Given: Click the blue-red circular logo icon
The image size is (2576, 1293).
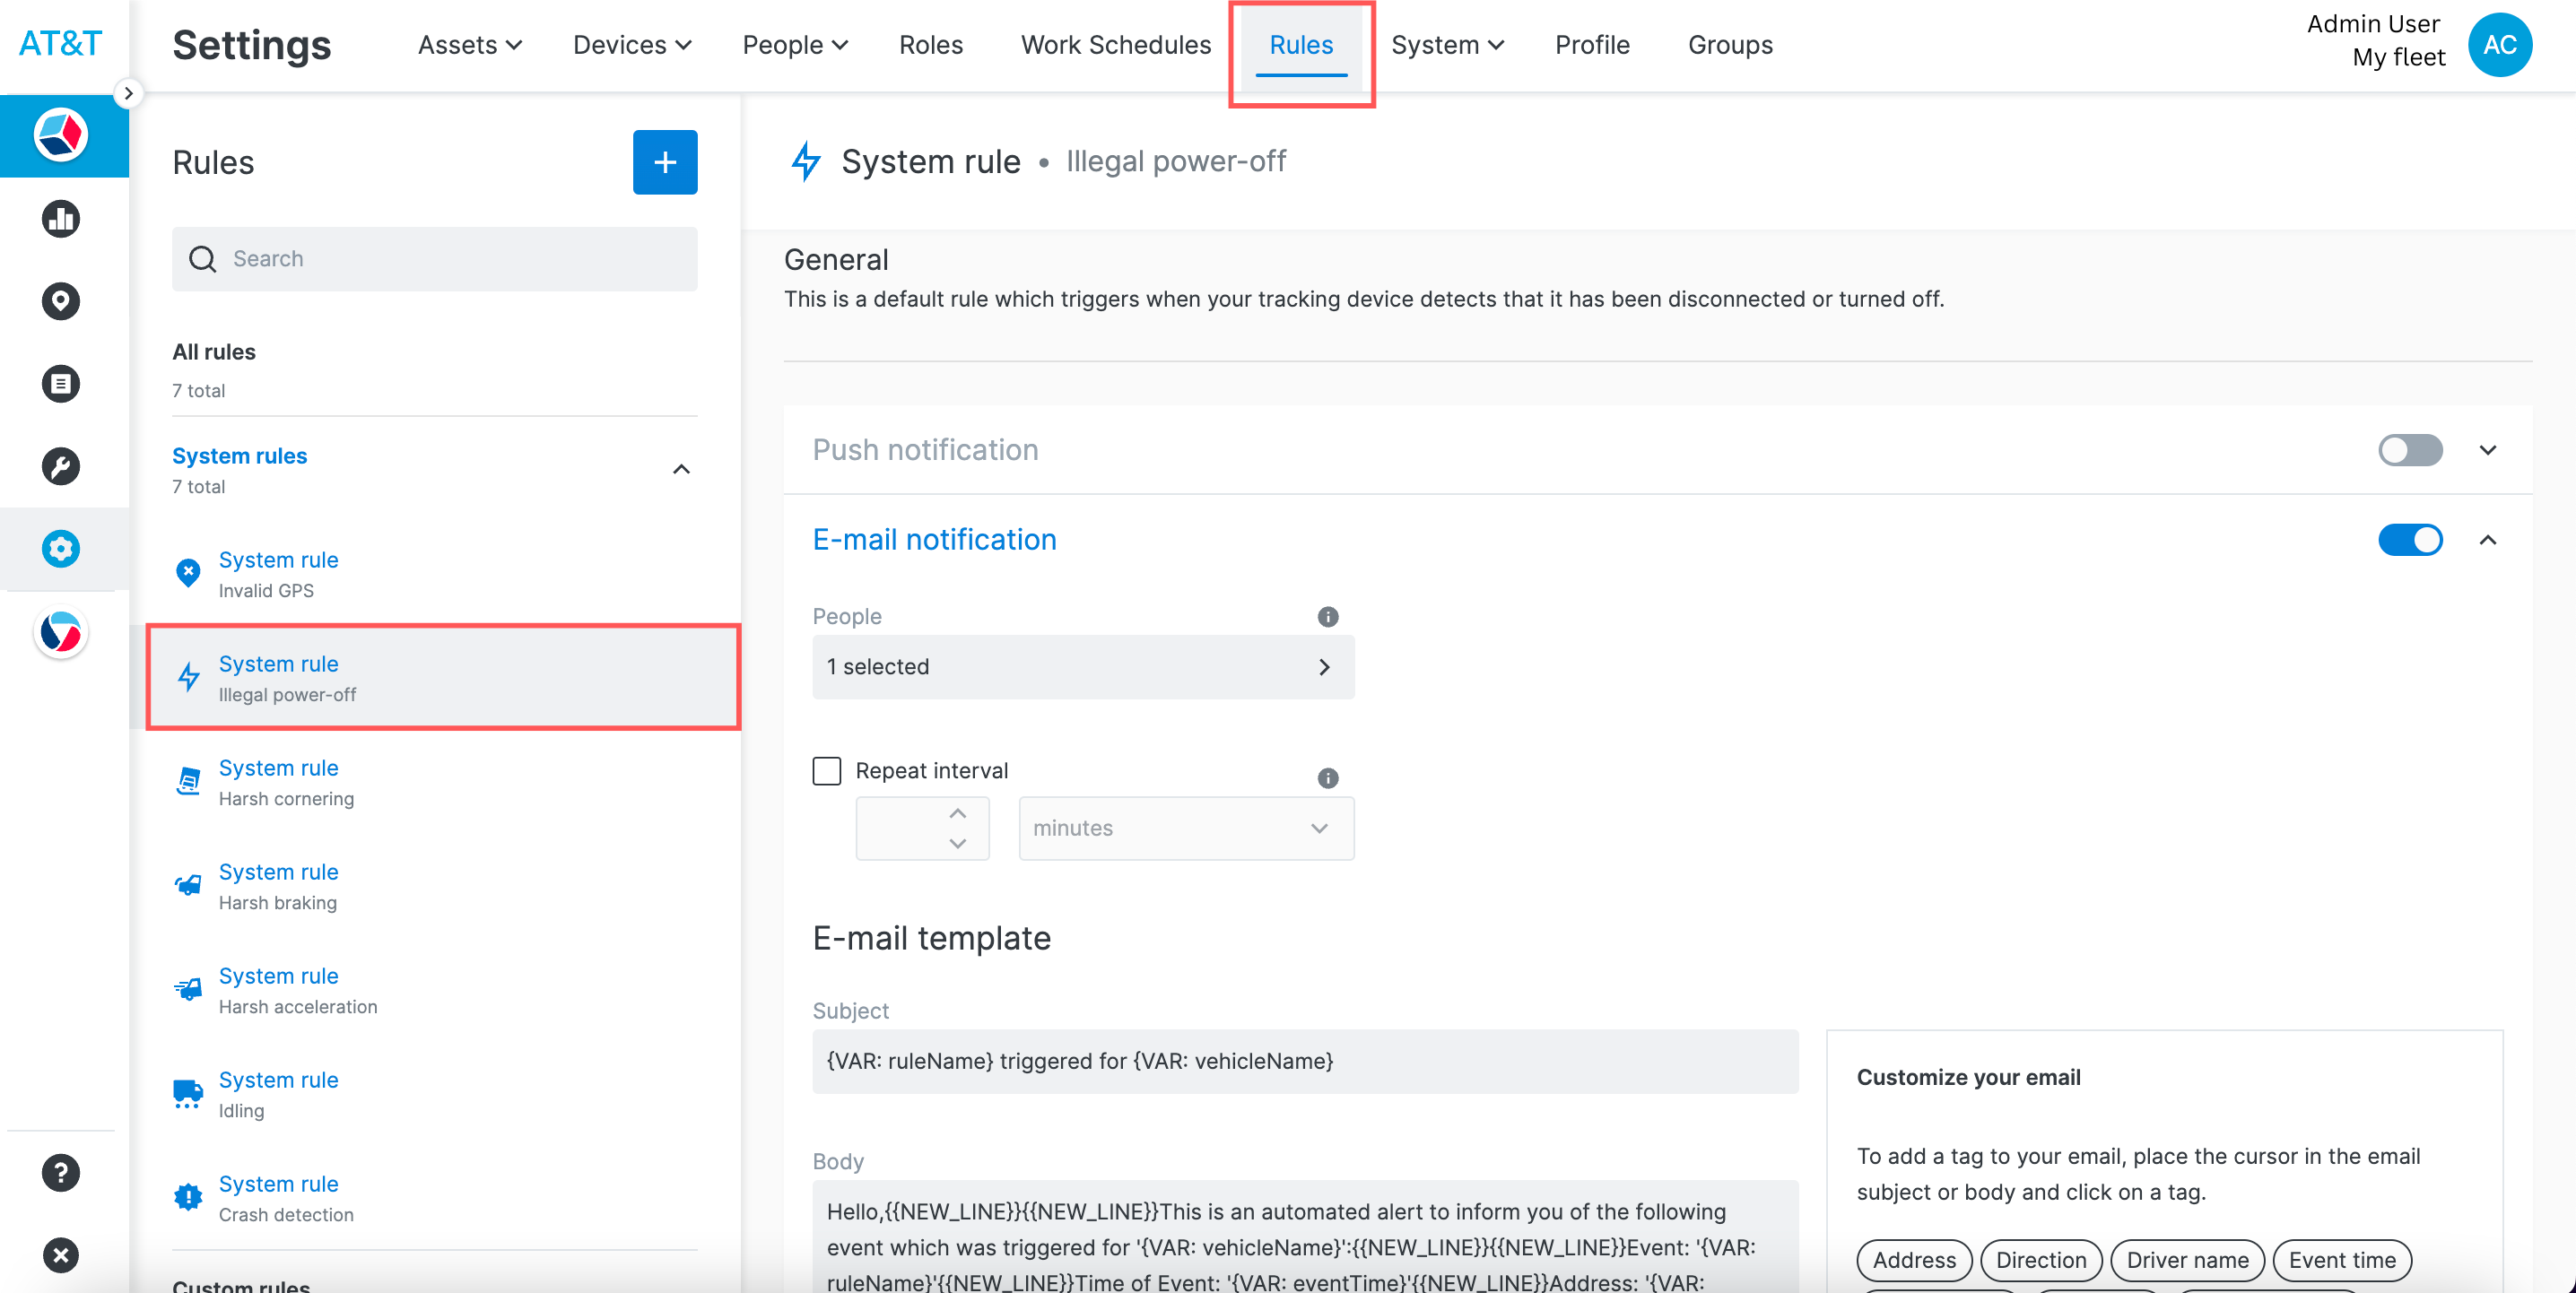Looking at the screenshot, I should click(61, 632).
